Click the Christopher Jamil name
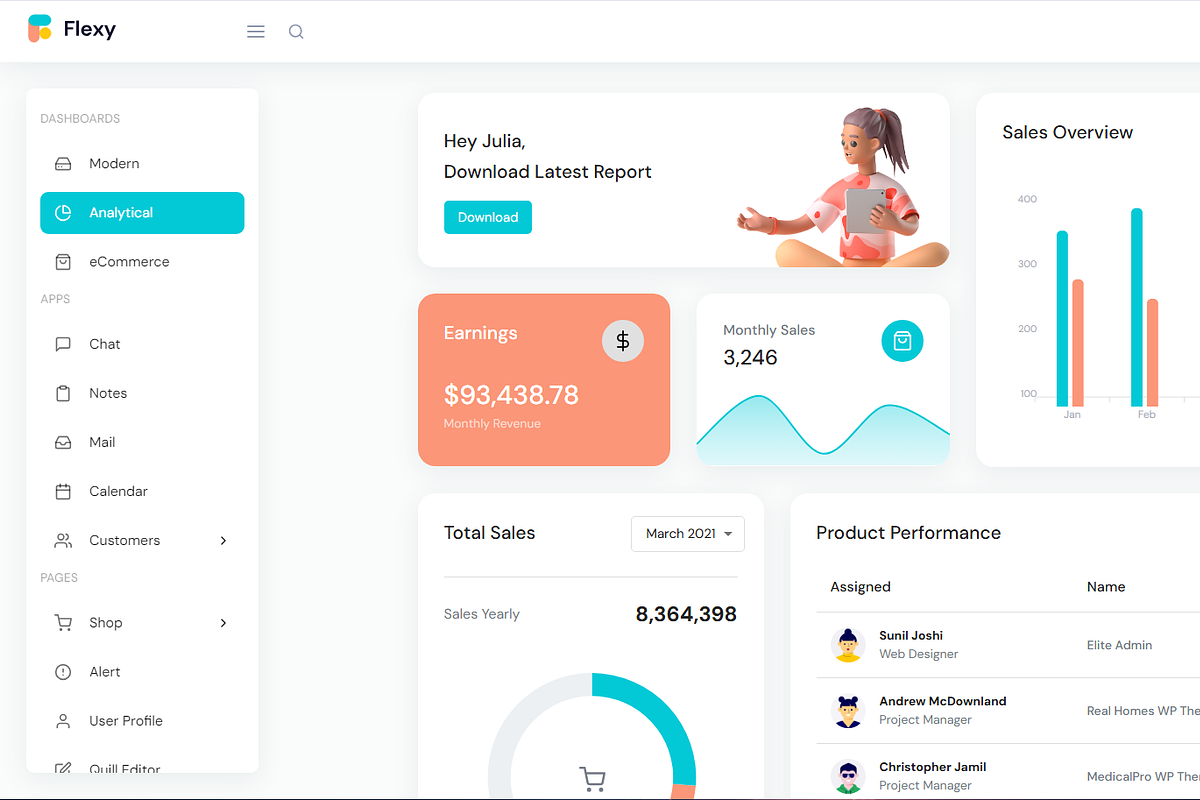Image resolution: width=1200 pixels, height=800 pixels. click(x=933, y=767)
